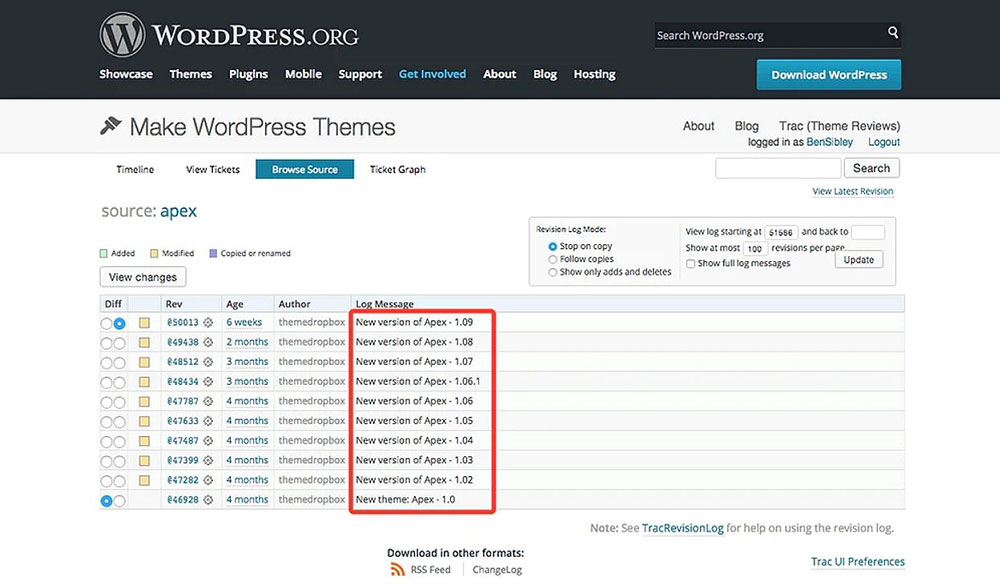Open changeset gear icon for revision 47787
1000x584 pixels.
(208, 402)
